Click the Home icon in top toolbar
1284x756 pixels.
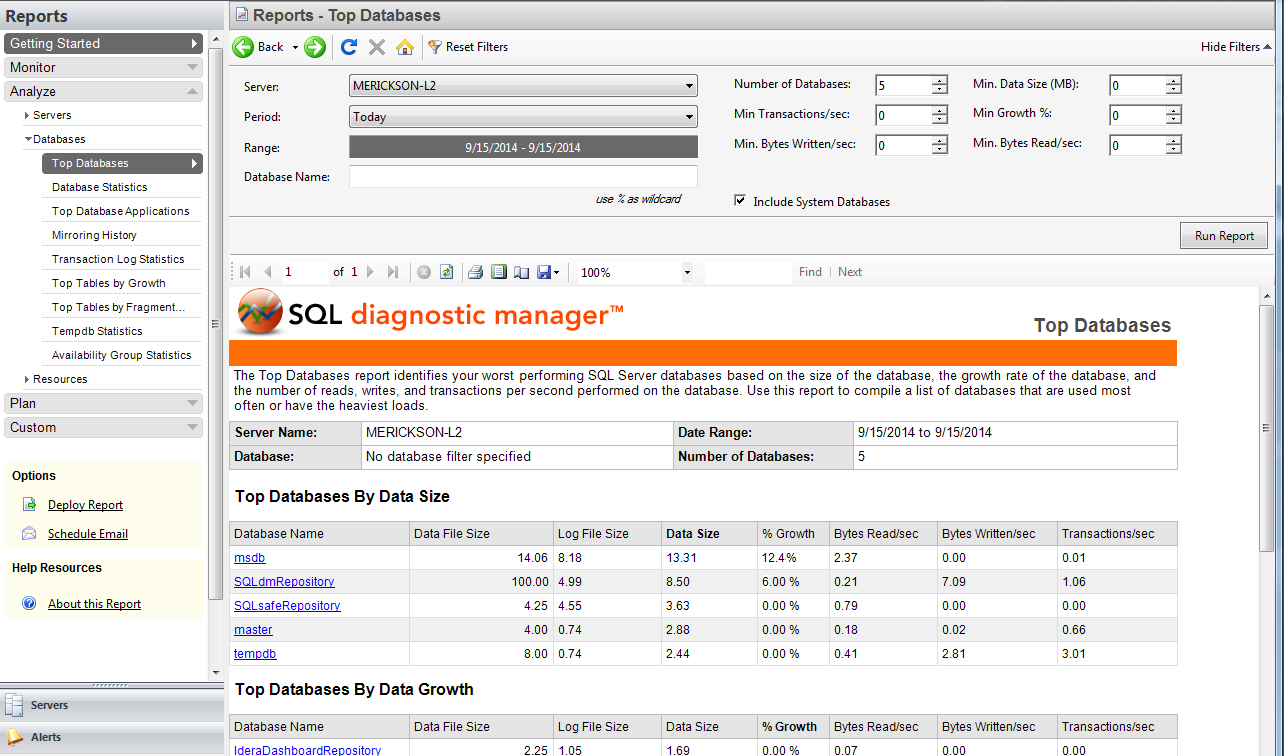click(404, 47)
